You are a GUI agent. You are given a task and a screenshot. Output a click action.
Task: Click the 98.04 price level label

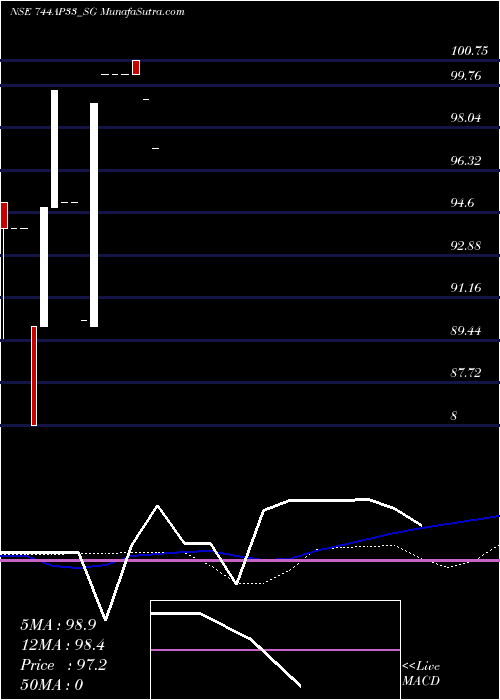[x=466, y=118]
